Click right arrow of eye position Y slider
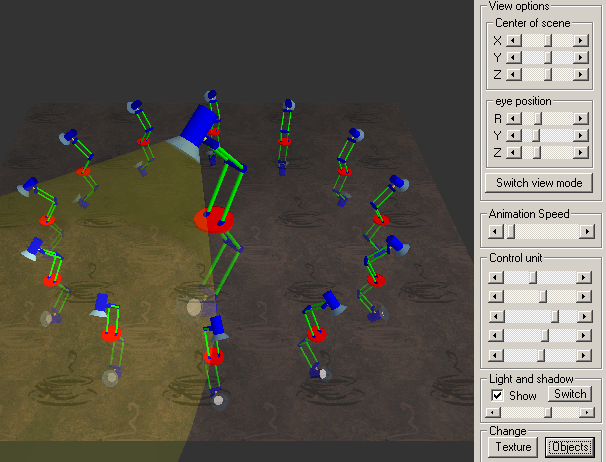Screen dimensions: 606x462 (x=580, y=135)
